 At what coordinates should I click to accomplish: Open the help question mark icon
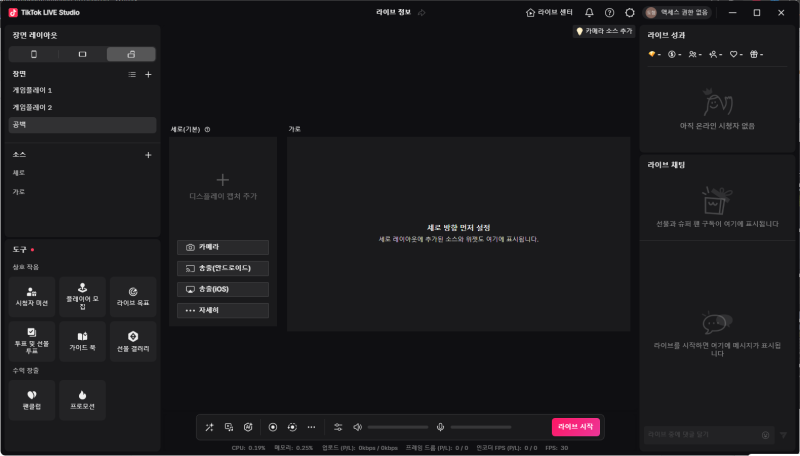tap(609, 13)
